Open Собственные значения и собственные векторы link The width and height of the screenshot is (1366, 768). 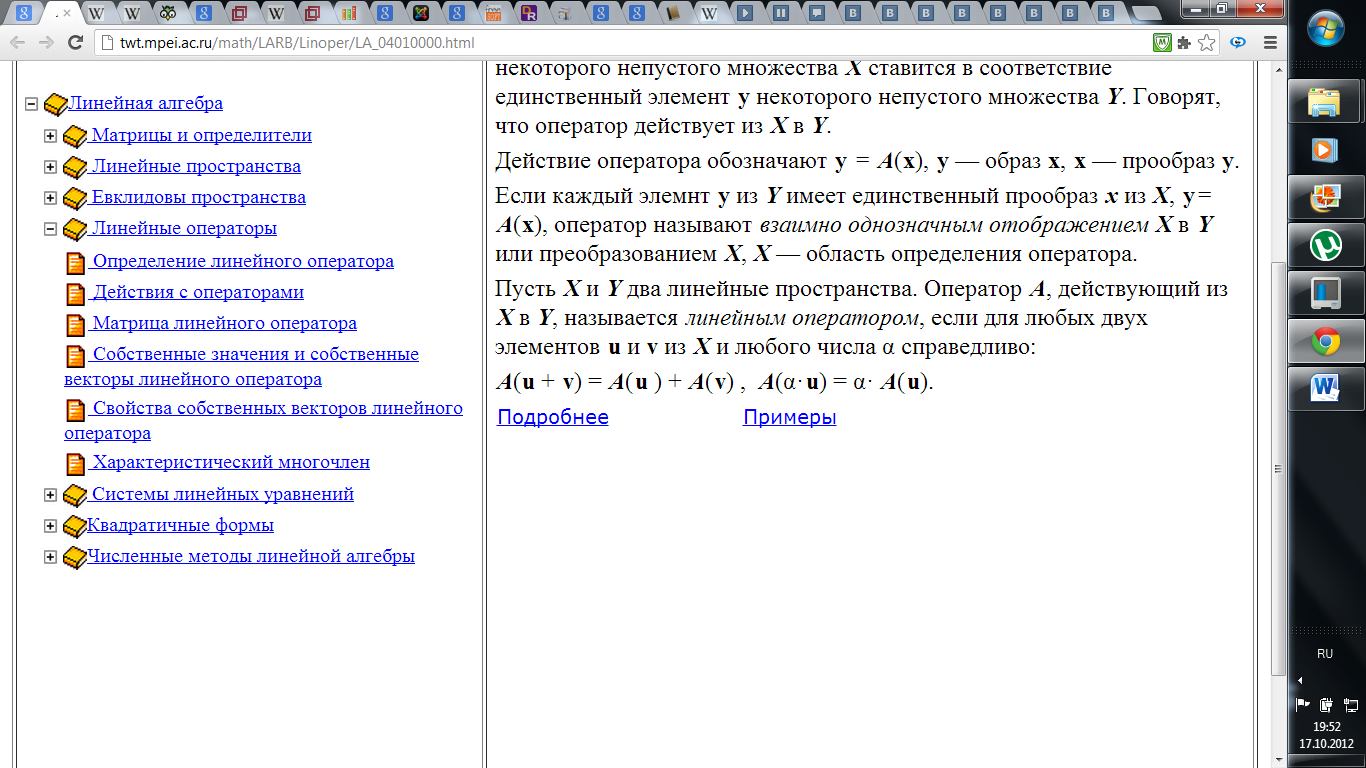242,367
